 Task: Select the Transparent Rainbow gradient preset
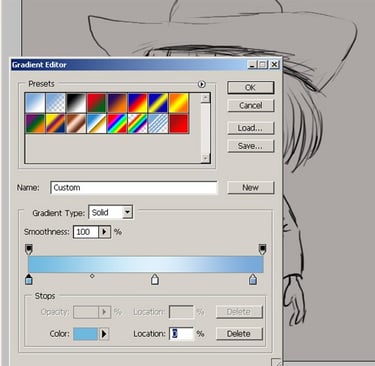pos(138,124)
